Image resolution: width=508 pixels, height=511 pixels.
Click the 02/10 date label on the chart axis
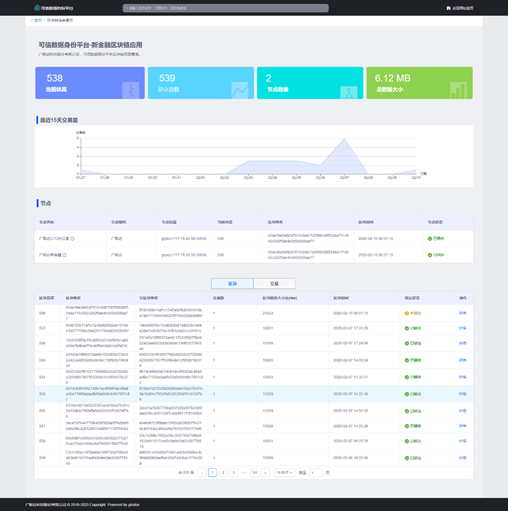(x=416, y=178)
